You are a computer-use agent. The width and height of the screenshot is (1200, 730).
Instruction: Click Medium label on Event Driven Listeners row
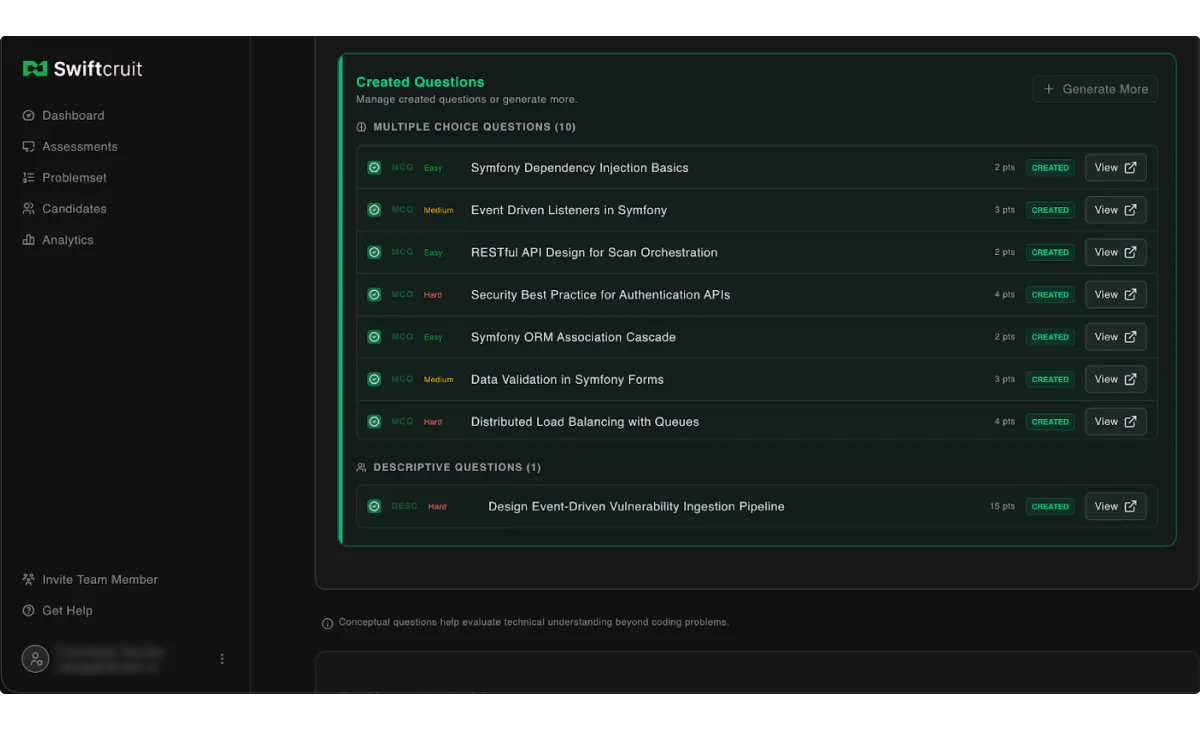pyautogui.click(x=438, y=210)
